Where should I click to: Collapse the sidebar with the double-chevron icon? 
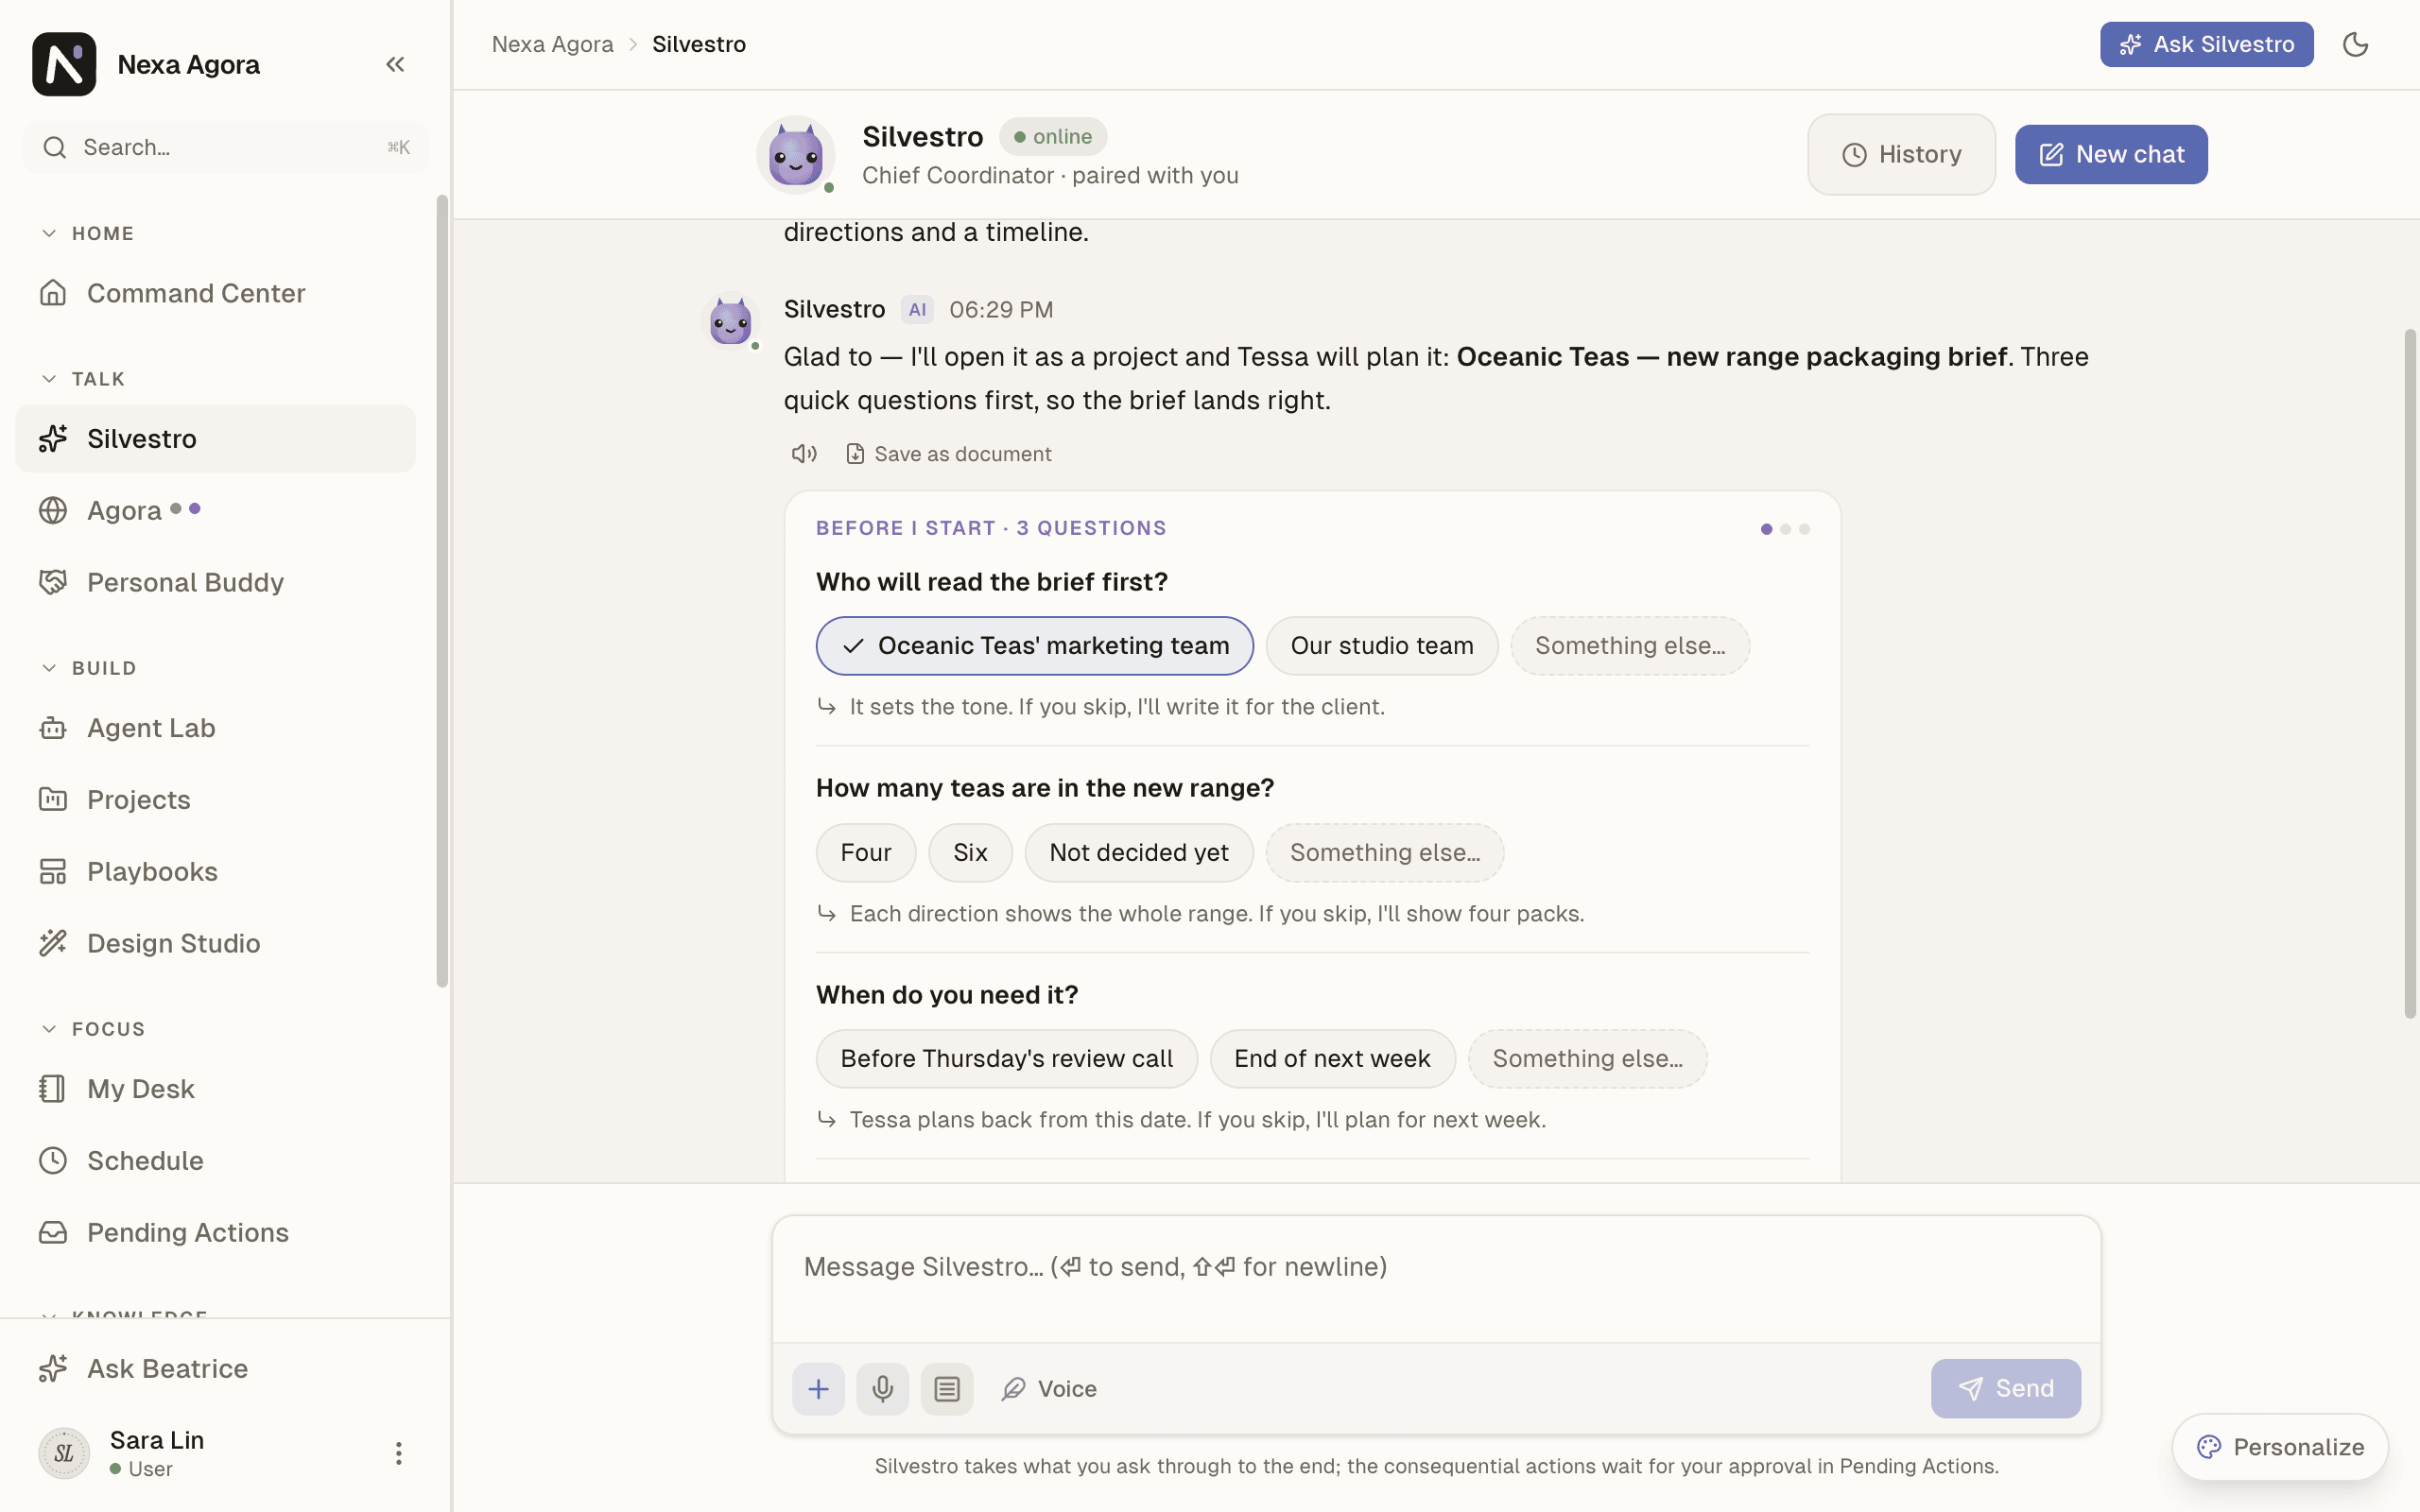click(x=395, y=64)
